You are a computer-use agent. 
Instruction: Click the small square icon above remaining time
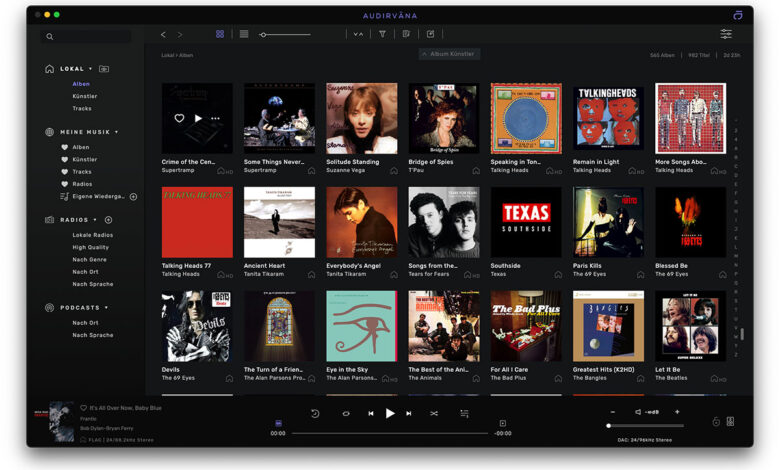(x=502, y=423)
